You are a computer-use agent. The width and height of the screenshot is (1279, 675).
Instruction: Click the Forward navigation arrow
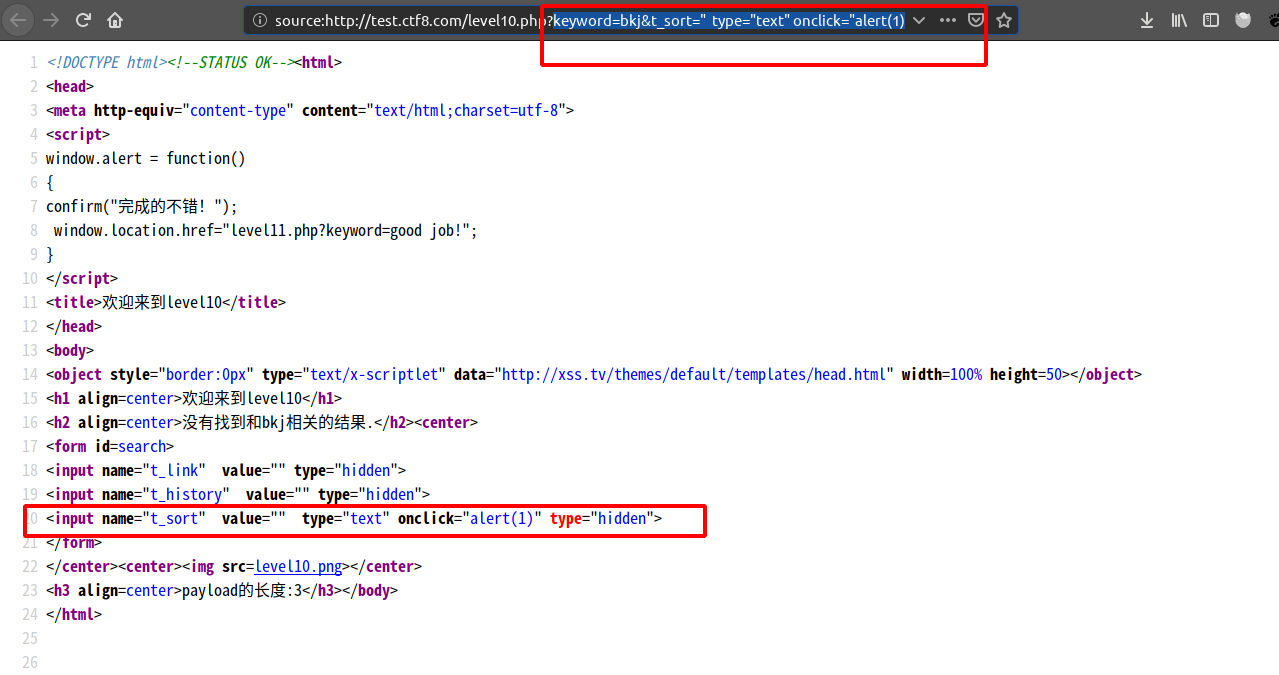(x=51, y=20)
